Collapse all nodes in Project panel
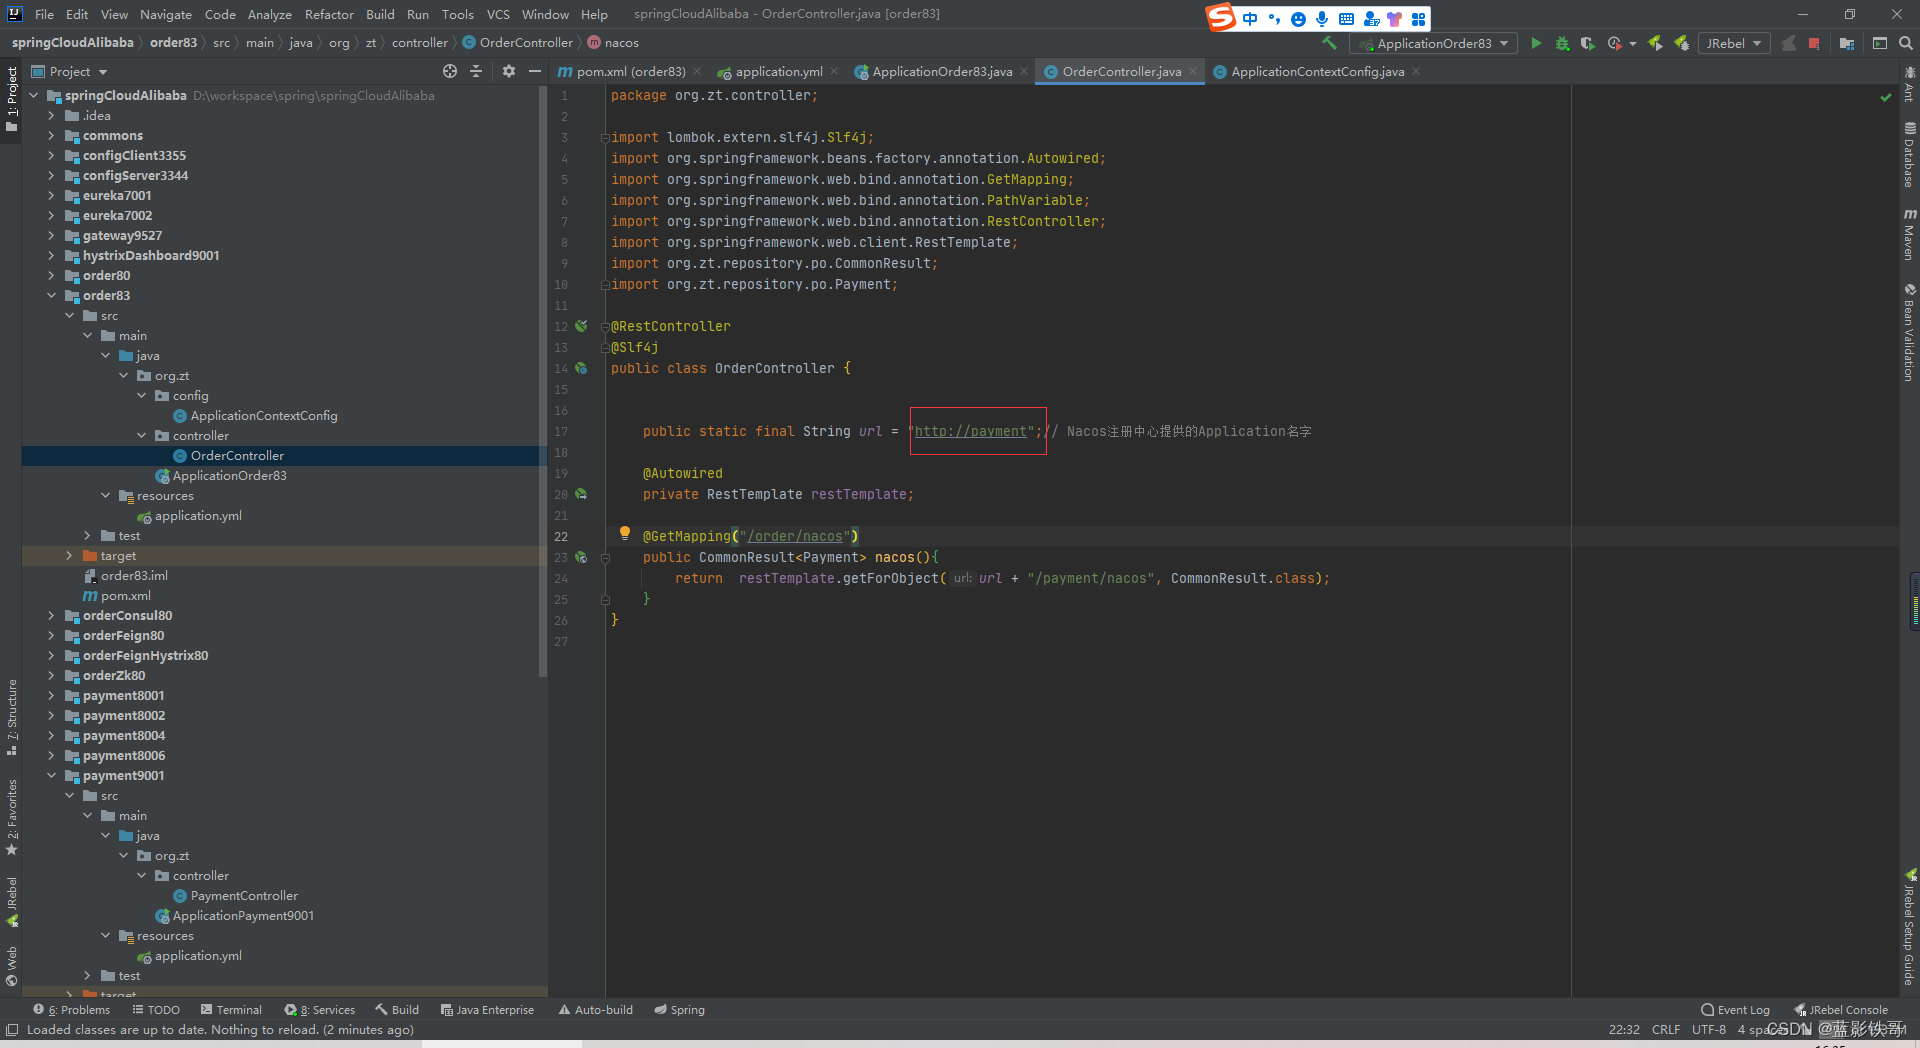 476,71
